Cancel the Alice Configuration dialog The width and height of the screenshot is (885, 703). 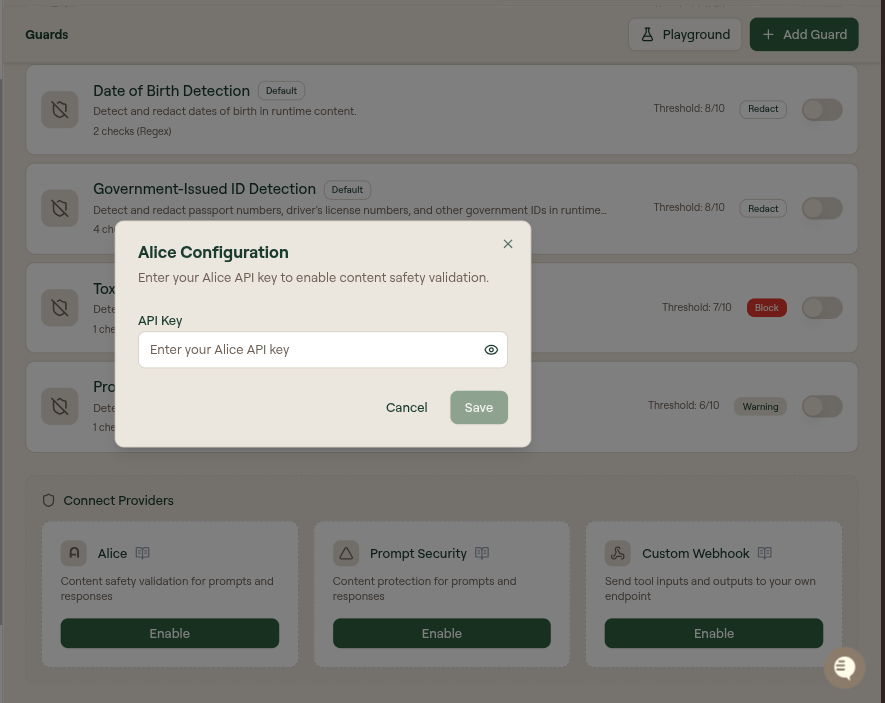click(406, 407)
